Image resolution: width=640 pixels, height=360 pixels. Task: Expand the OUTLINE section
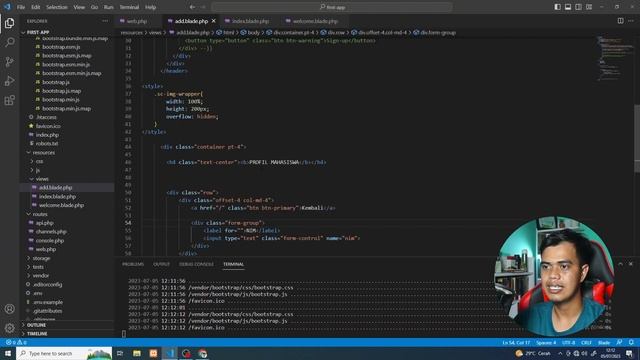36,325
